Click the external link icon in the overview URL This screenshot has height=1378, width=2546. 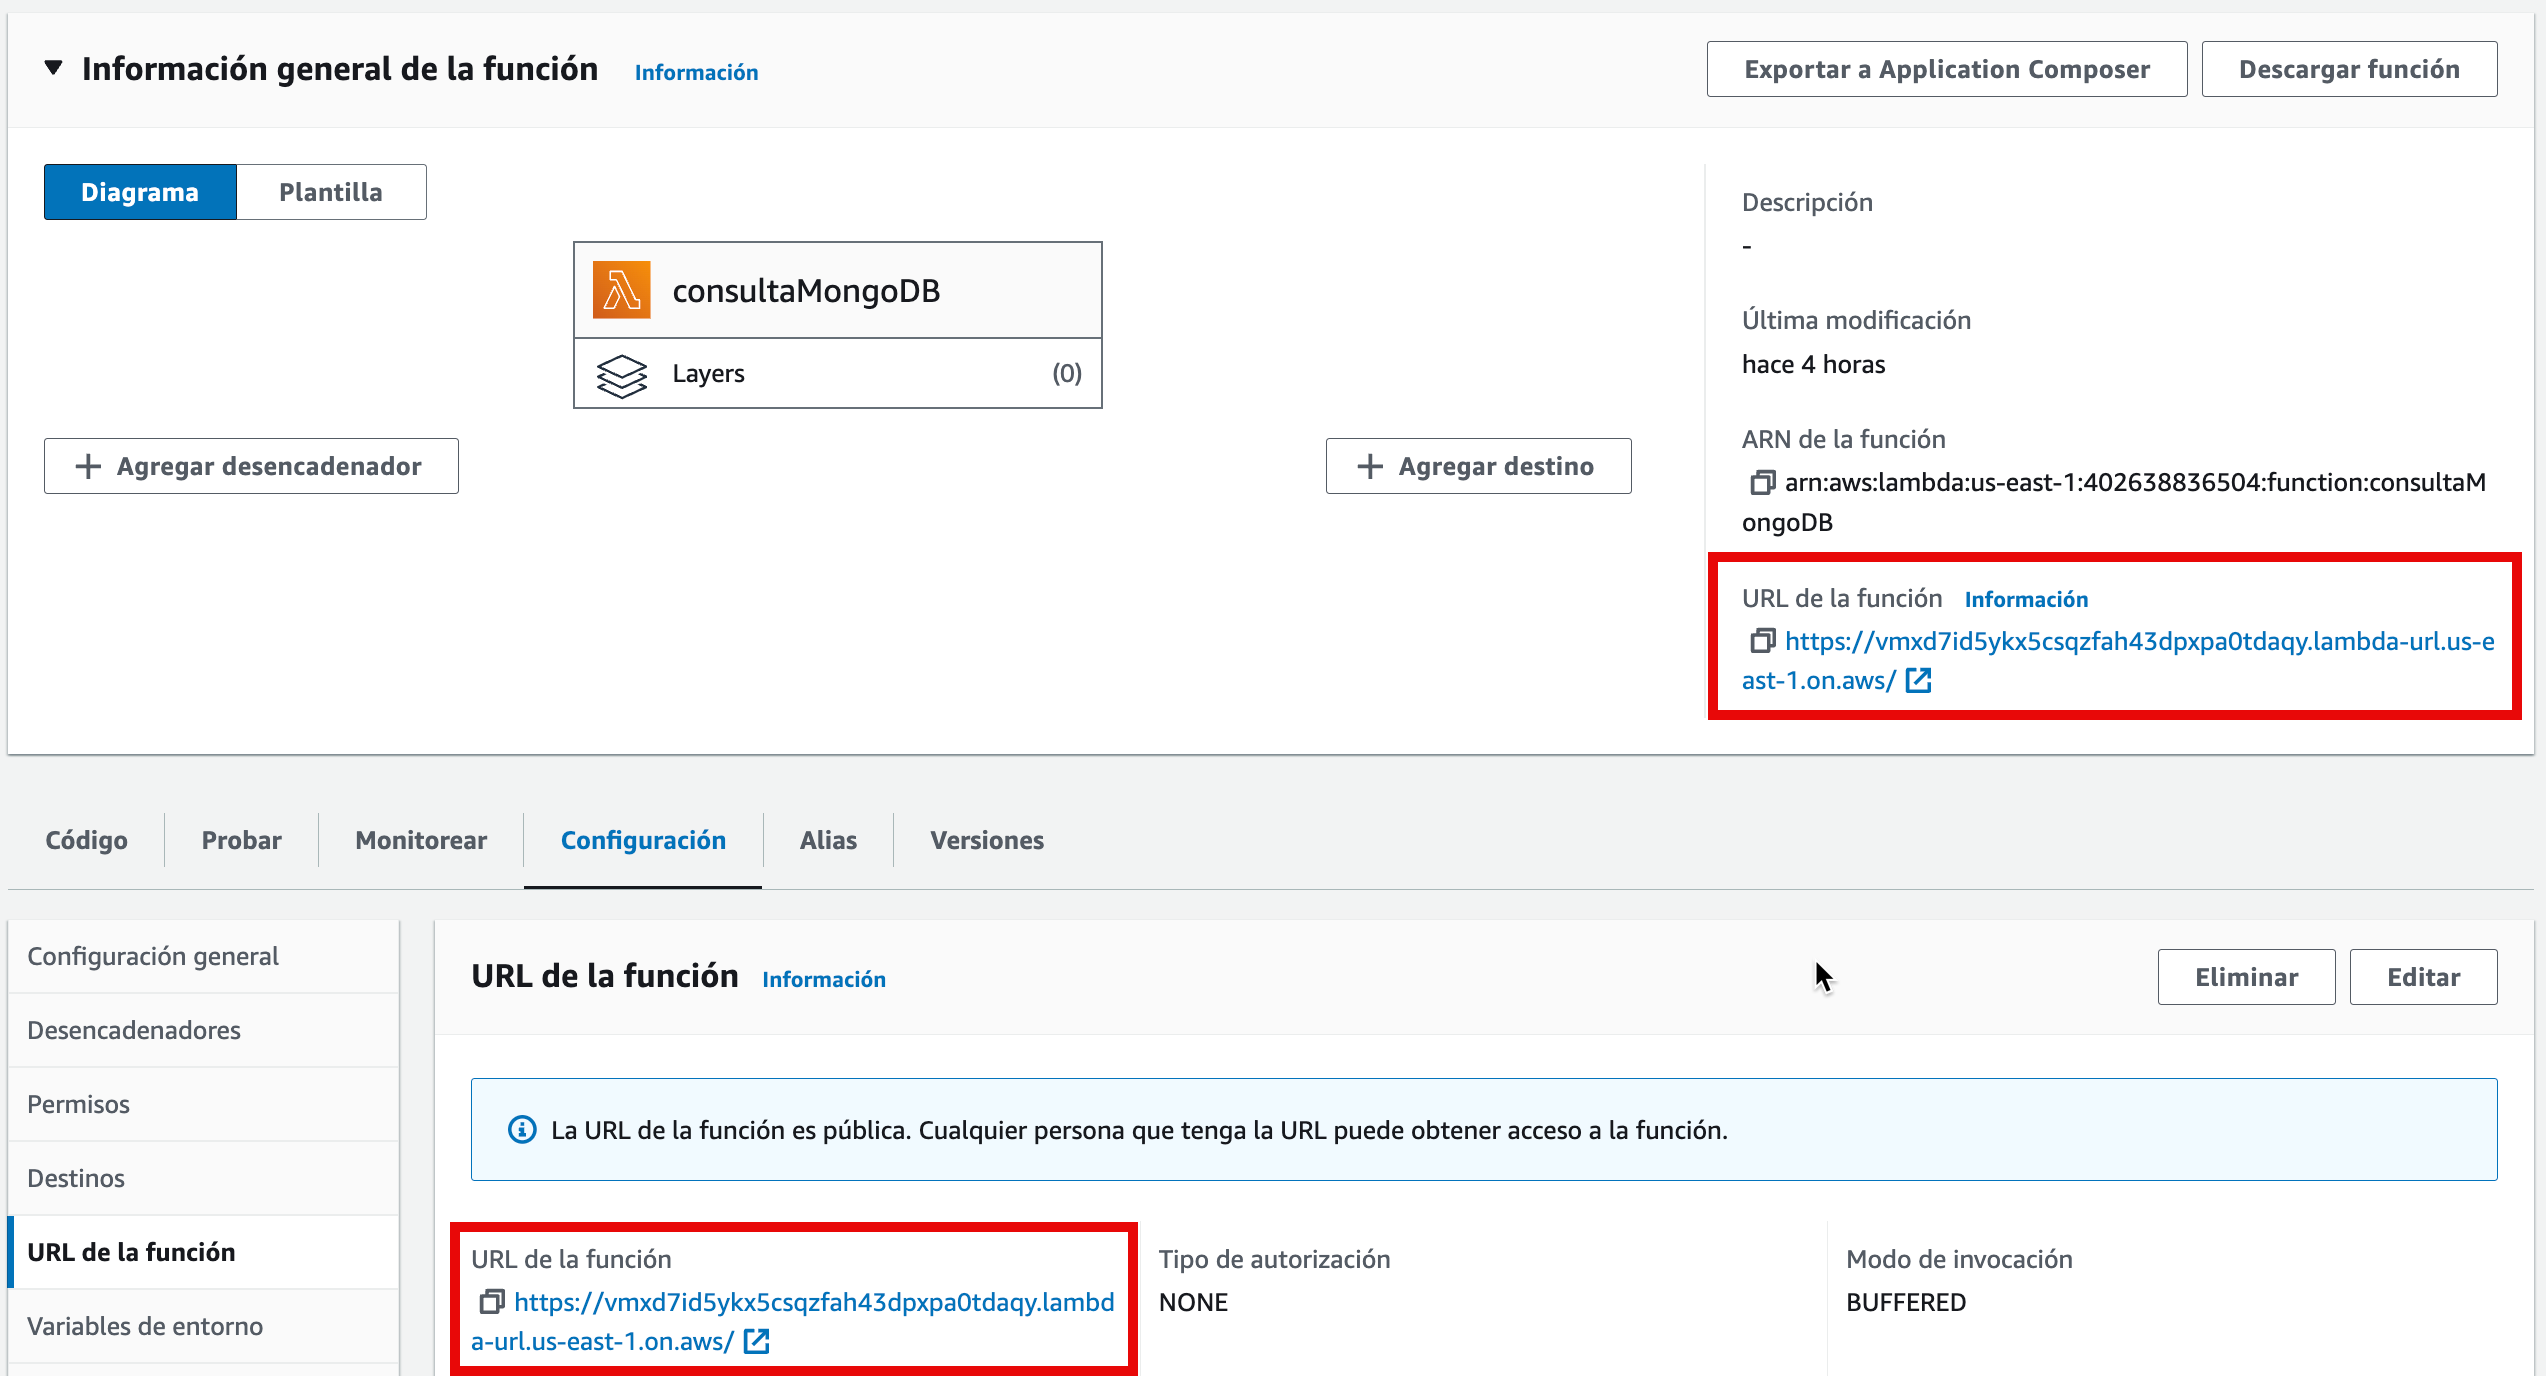[1918, 680]
